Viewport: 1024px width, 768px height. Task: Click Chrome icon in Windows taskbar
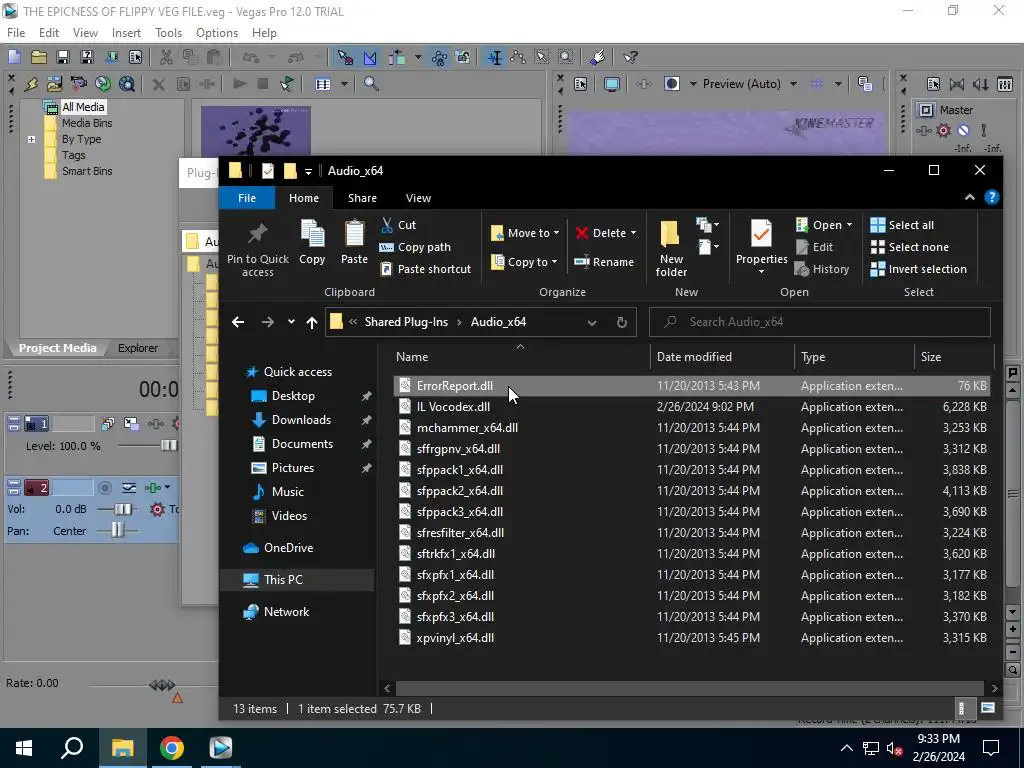172,748
